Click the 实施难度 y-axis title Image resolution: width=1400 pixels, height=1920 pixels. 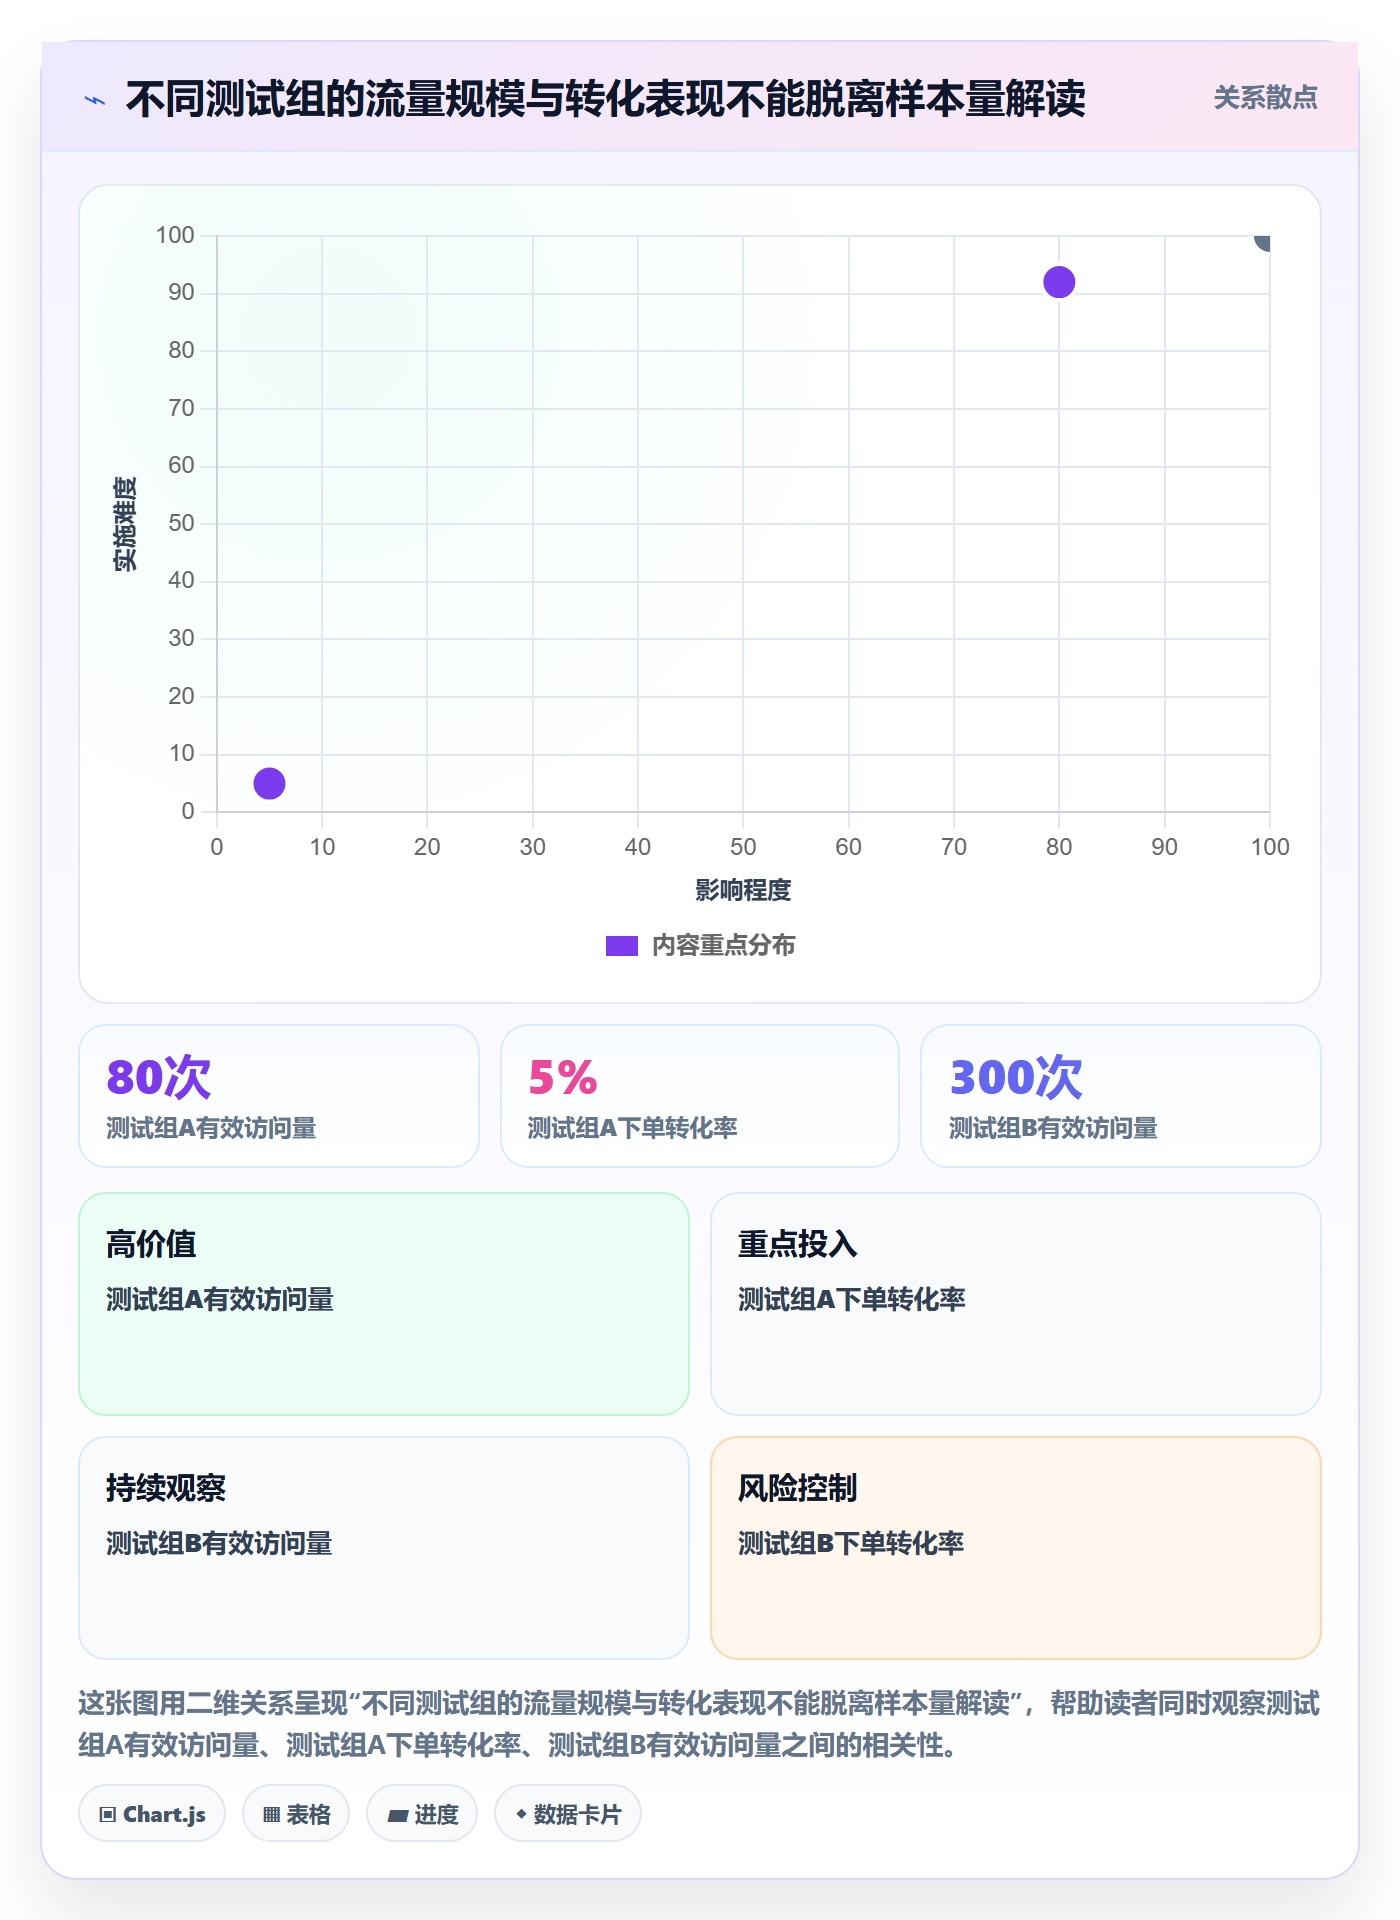pos(125,524)
